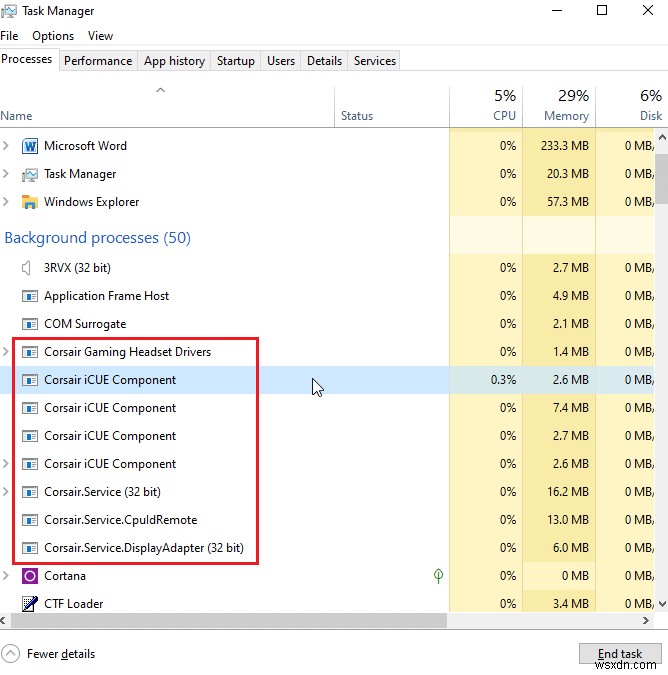
Task: Click the Application Frame Host icon
Action: (30, 296)
